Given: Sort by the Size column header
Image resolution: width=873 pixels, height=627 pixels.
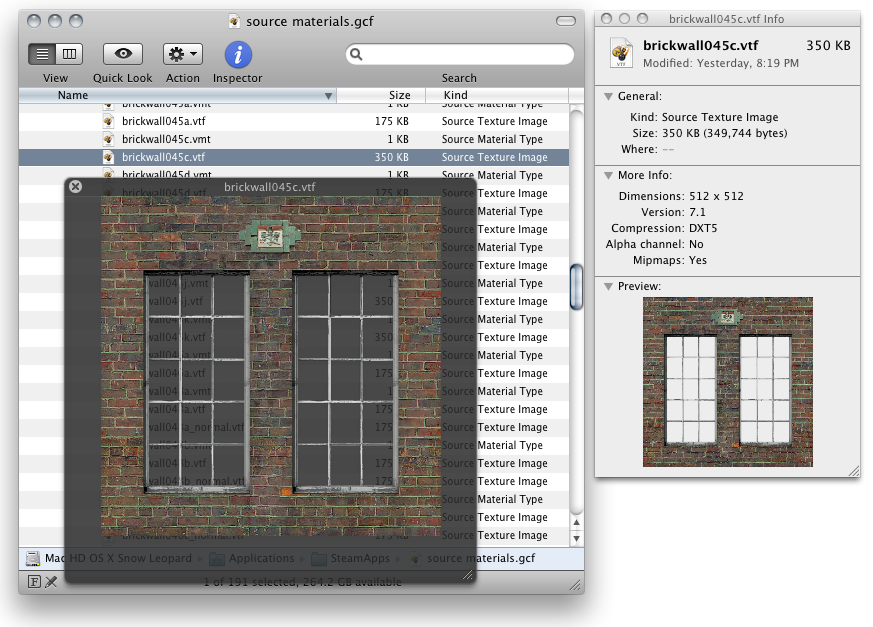Looking at the screenshot, I should click(381, 95).
